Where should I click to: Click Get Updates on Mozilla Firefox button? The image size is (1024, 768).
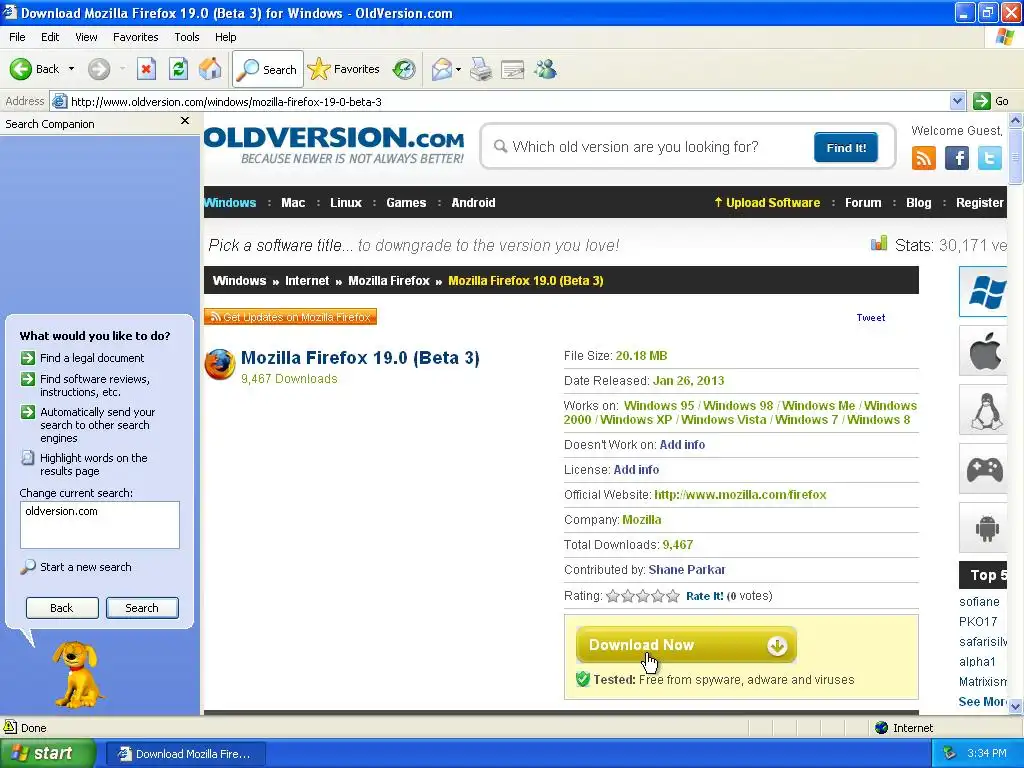(291, 317)
